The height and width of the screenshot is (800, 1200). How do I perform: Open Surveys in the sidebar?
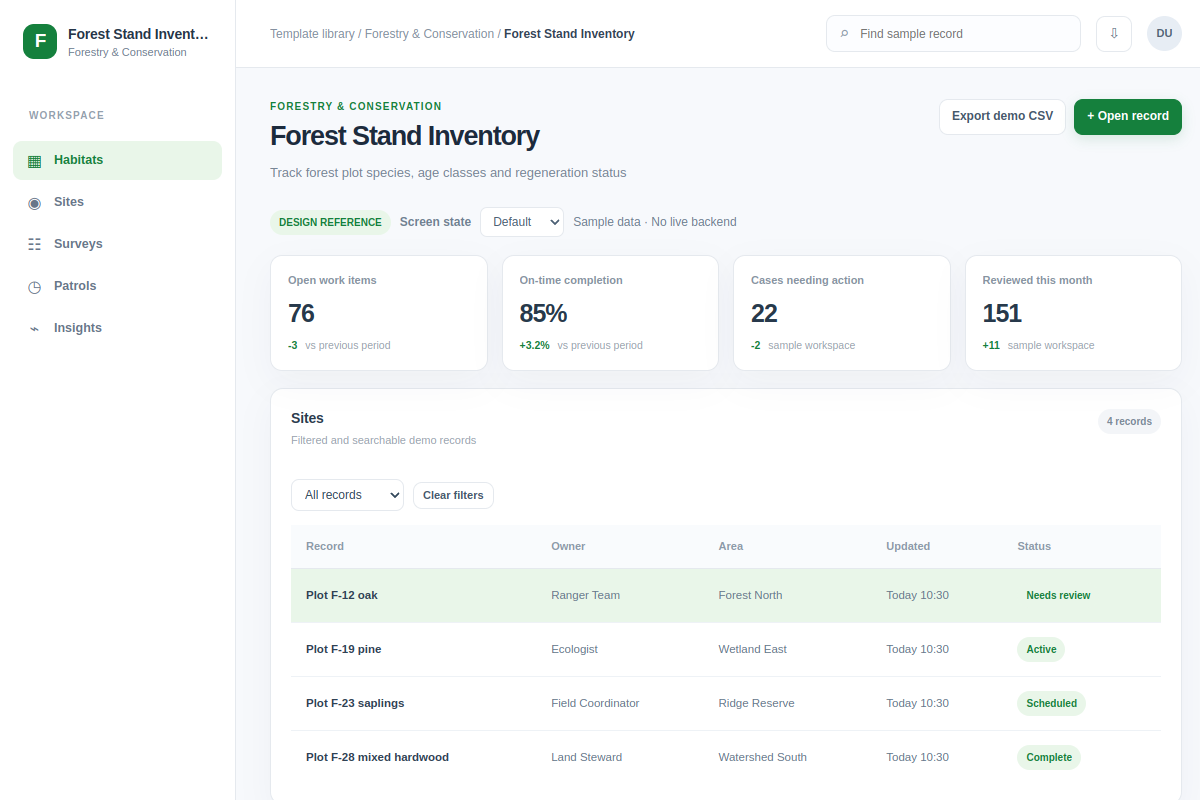click(x=117, y=244)
